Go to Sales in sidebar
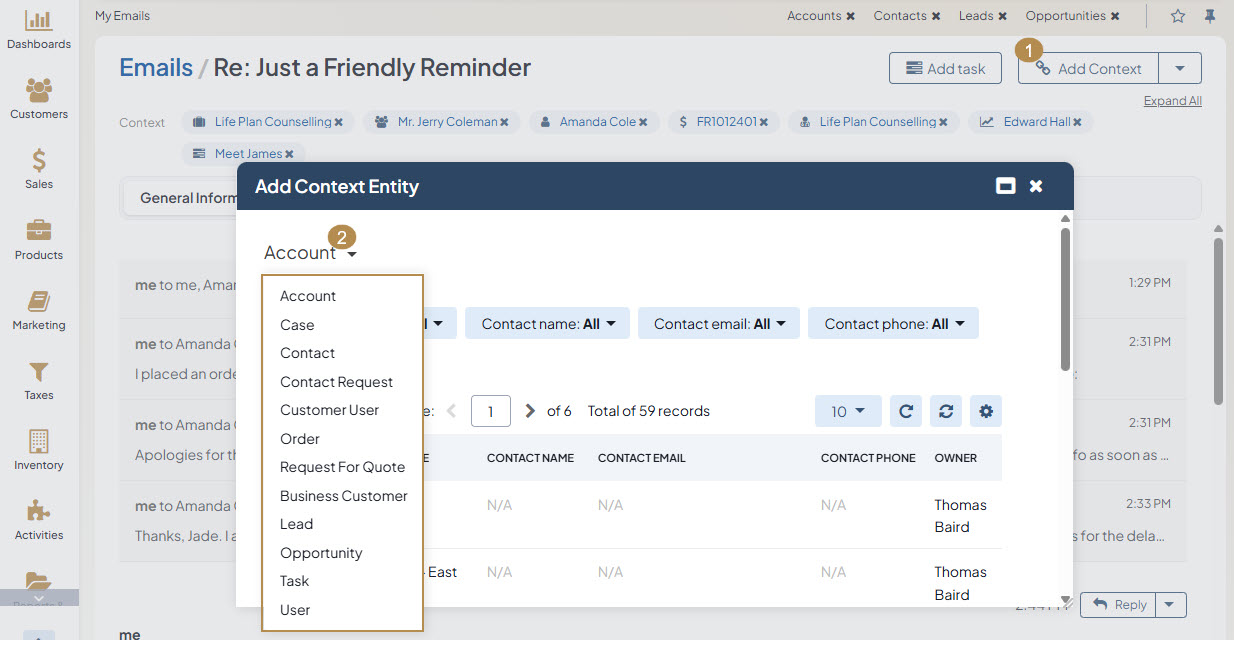The width and height of the screenshot is (1234, 661). click(39, 169)
